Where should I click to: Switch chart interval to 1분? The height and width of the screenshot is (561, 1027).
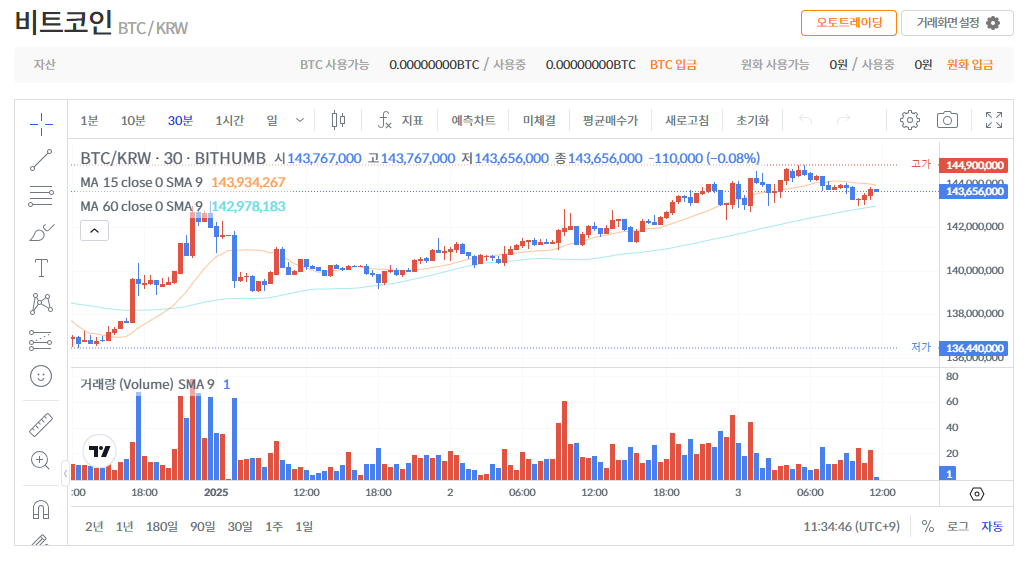click(89, 120)
